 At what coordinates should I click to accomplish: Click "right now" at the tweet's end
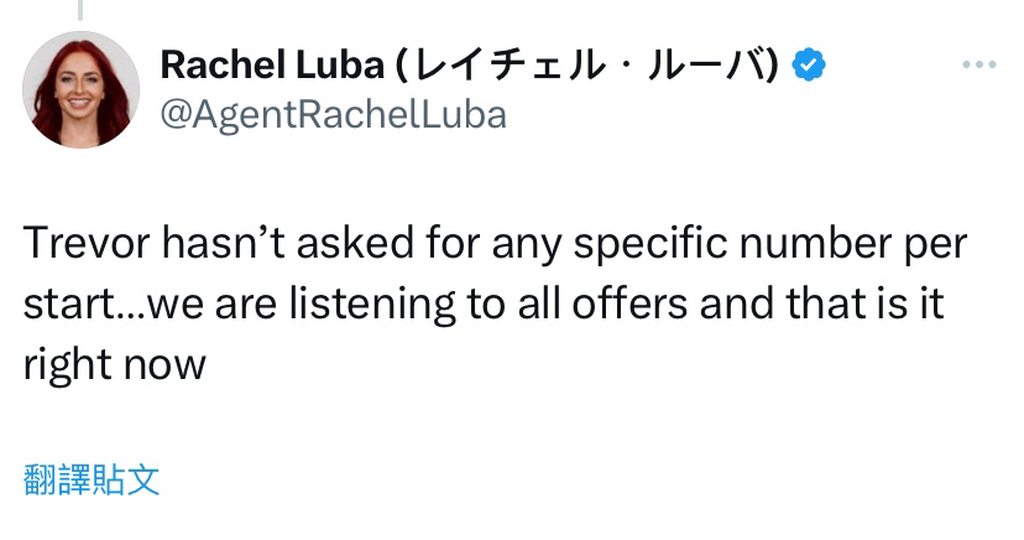click(x=113, y=364)
